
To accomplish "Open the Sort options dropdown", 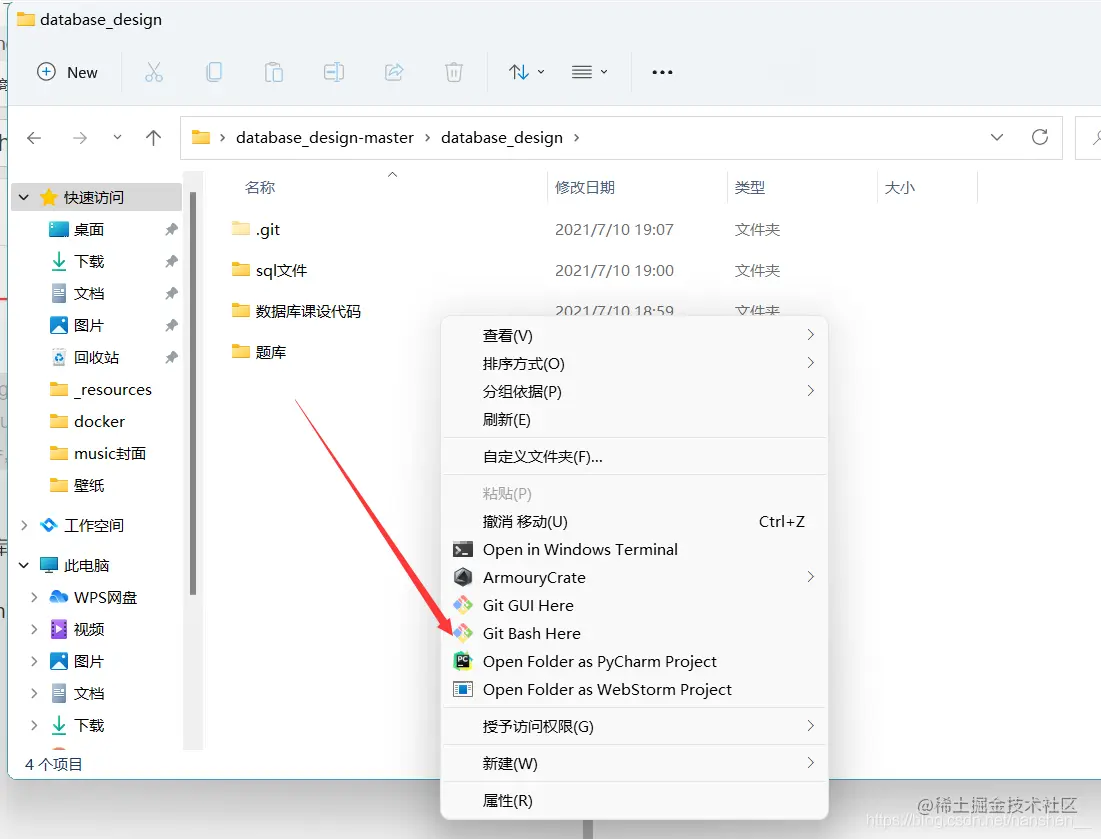I will tap(527, 72).
